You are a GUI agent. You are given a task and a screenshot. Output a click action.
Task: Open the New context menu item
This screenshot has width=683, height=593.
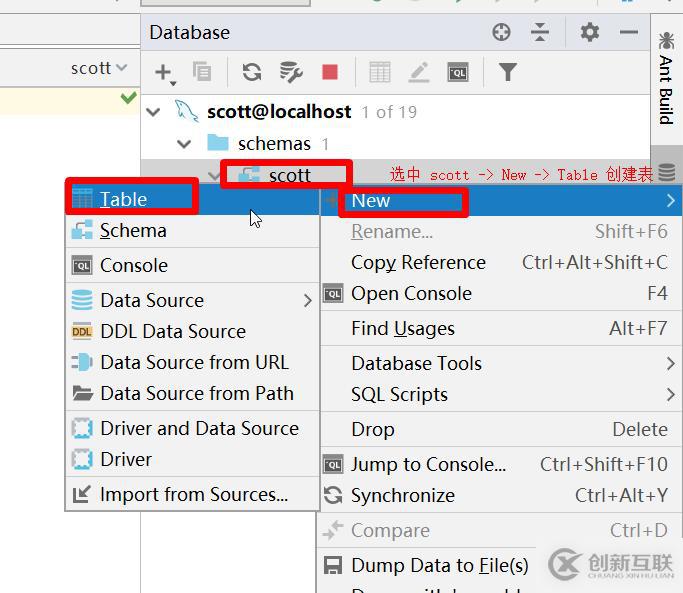(501, 200)
